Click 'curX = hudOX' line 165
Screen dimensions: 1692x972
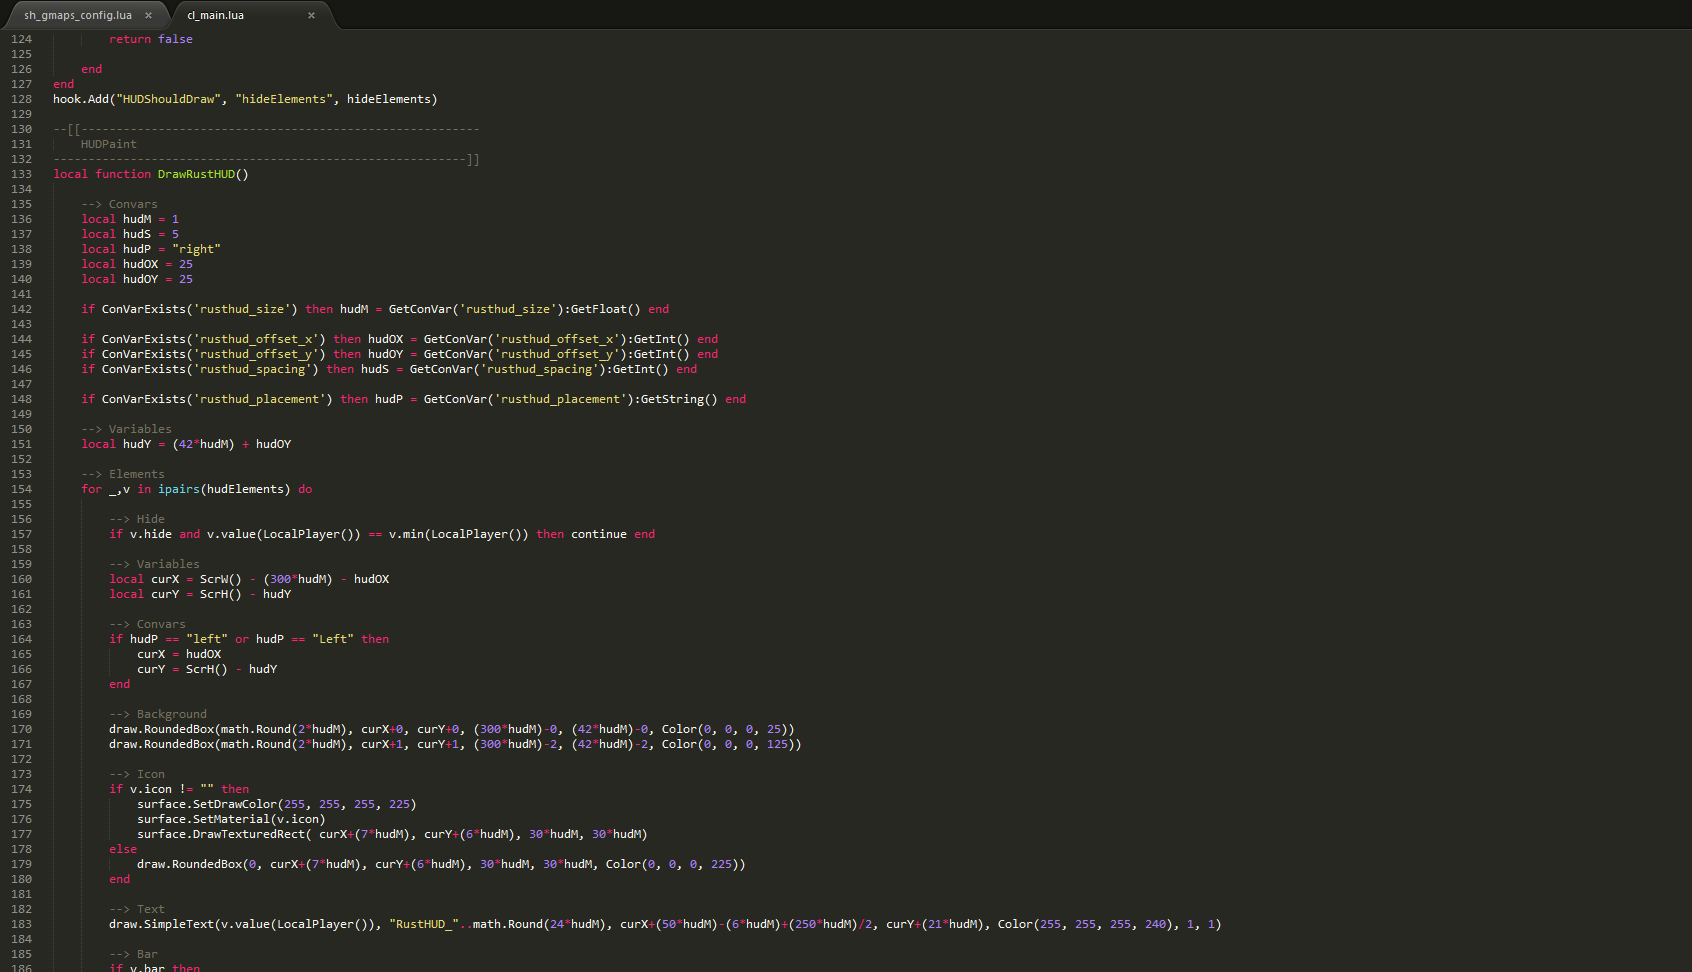click(x=179, y=654)
